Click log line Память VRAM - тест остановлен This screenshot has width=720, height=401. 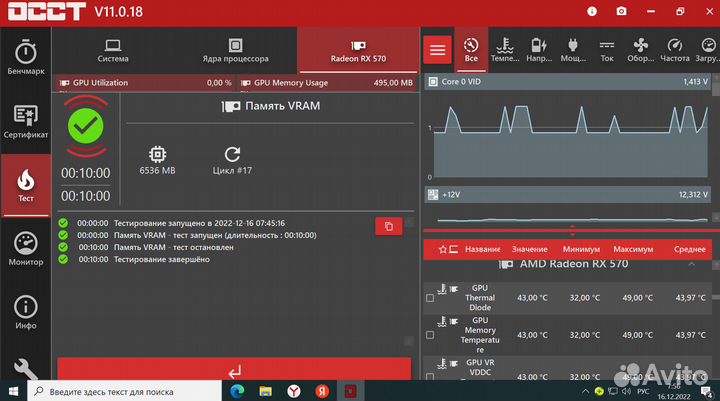click(174, 247)
